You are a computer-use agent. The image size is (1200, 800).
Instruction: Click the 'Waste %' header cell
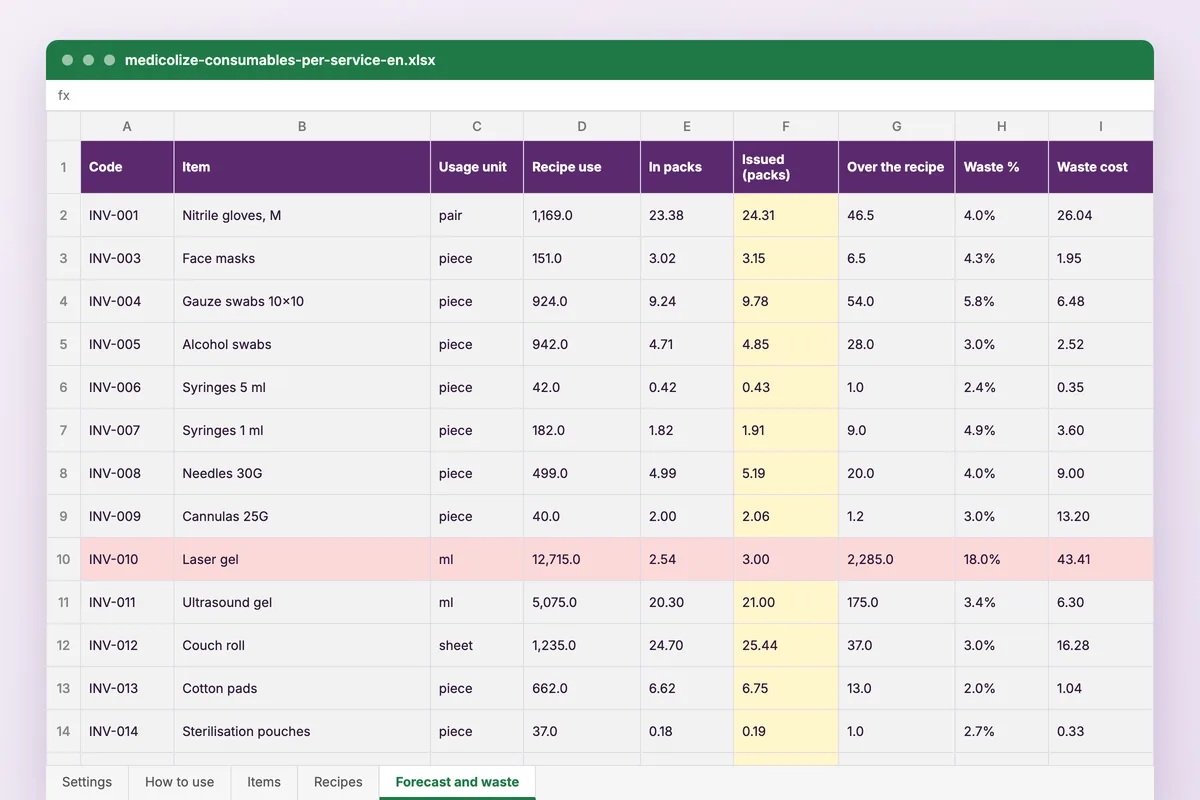point(1002,167)
